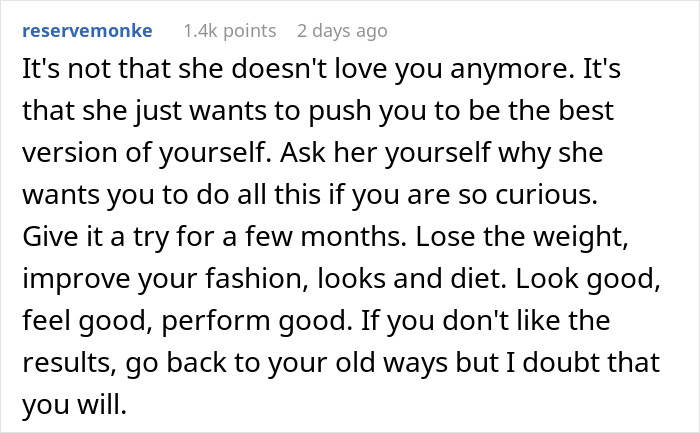
Task: Open the reservemonke user profile link
Action: (x=87, y=31)
